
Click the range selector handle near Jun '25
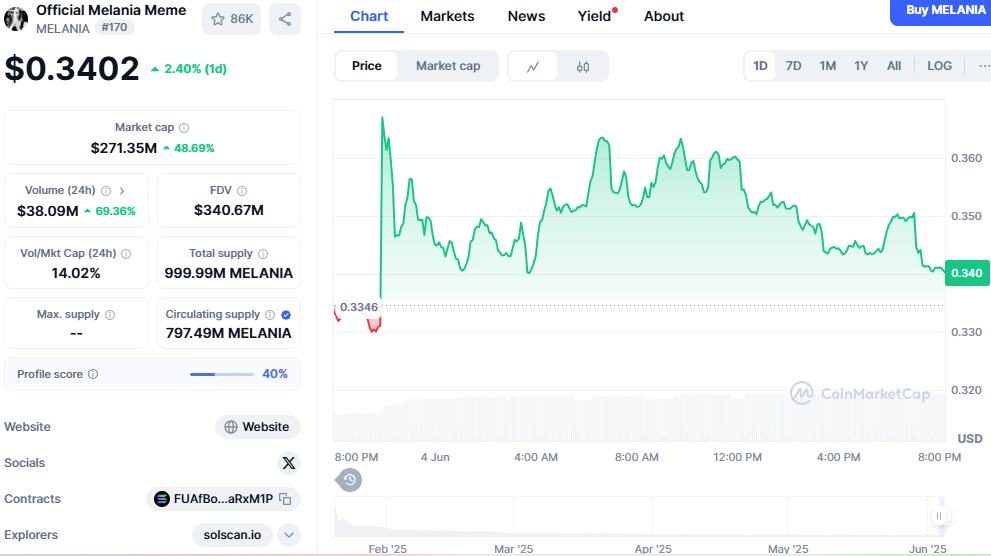(x=939, y=516)
